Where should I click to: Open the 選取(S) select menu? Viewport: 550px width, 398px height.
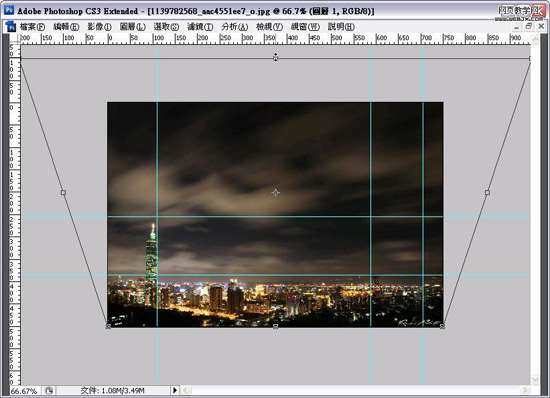166,27
